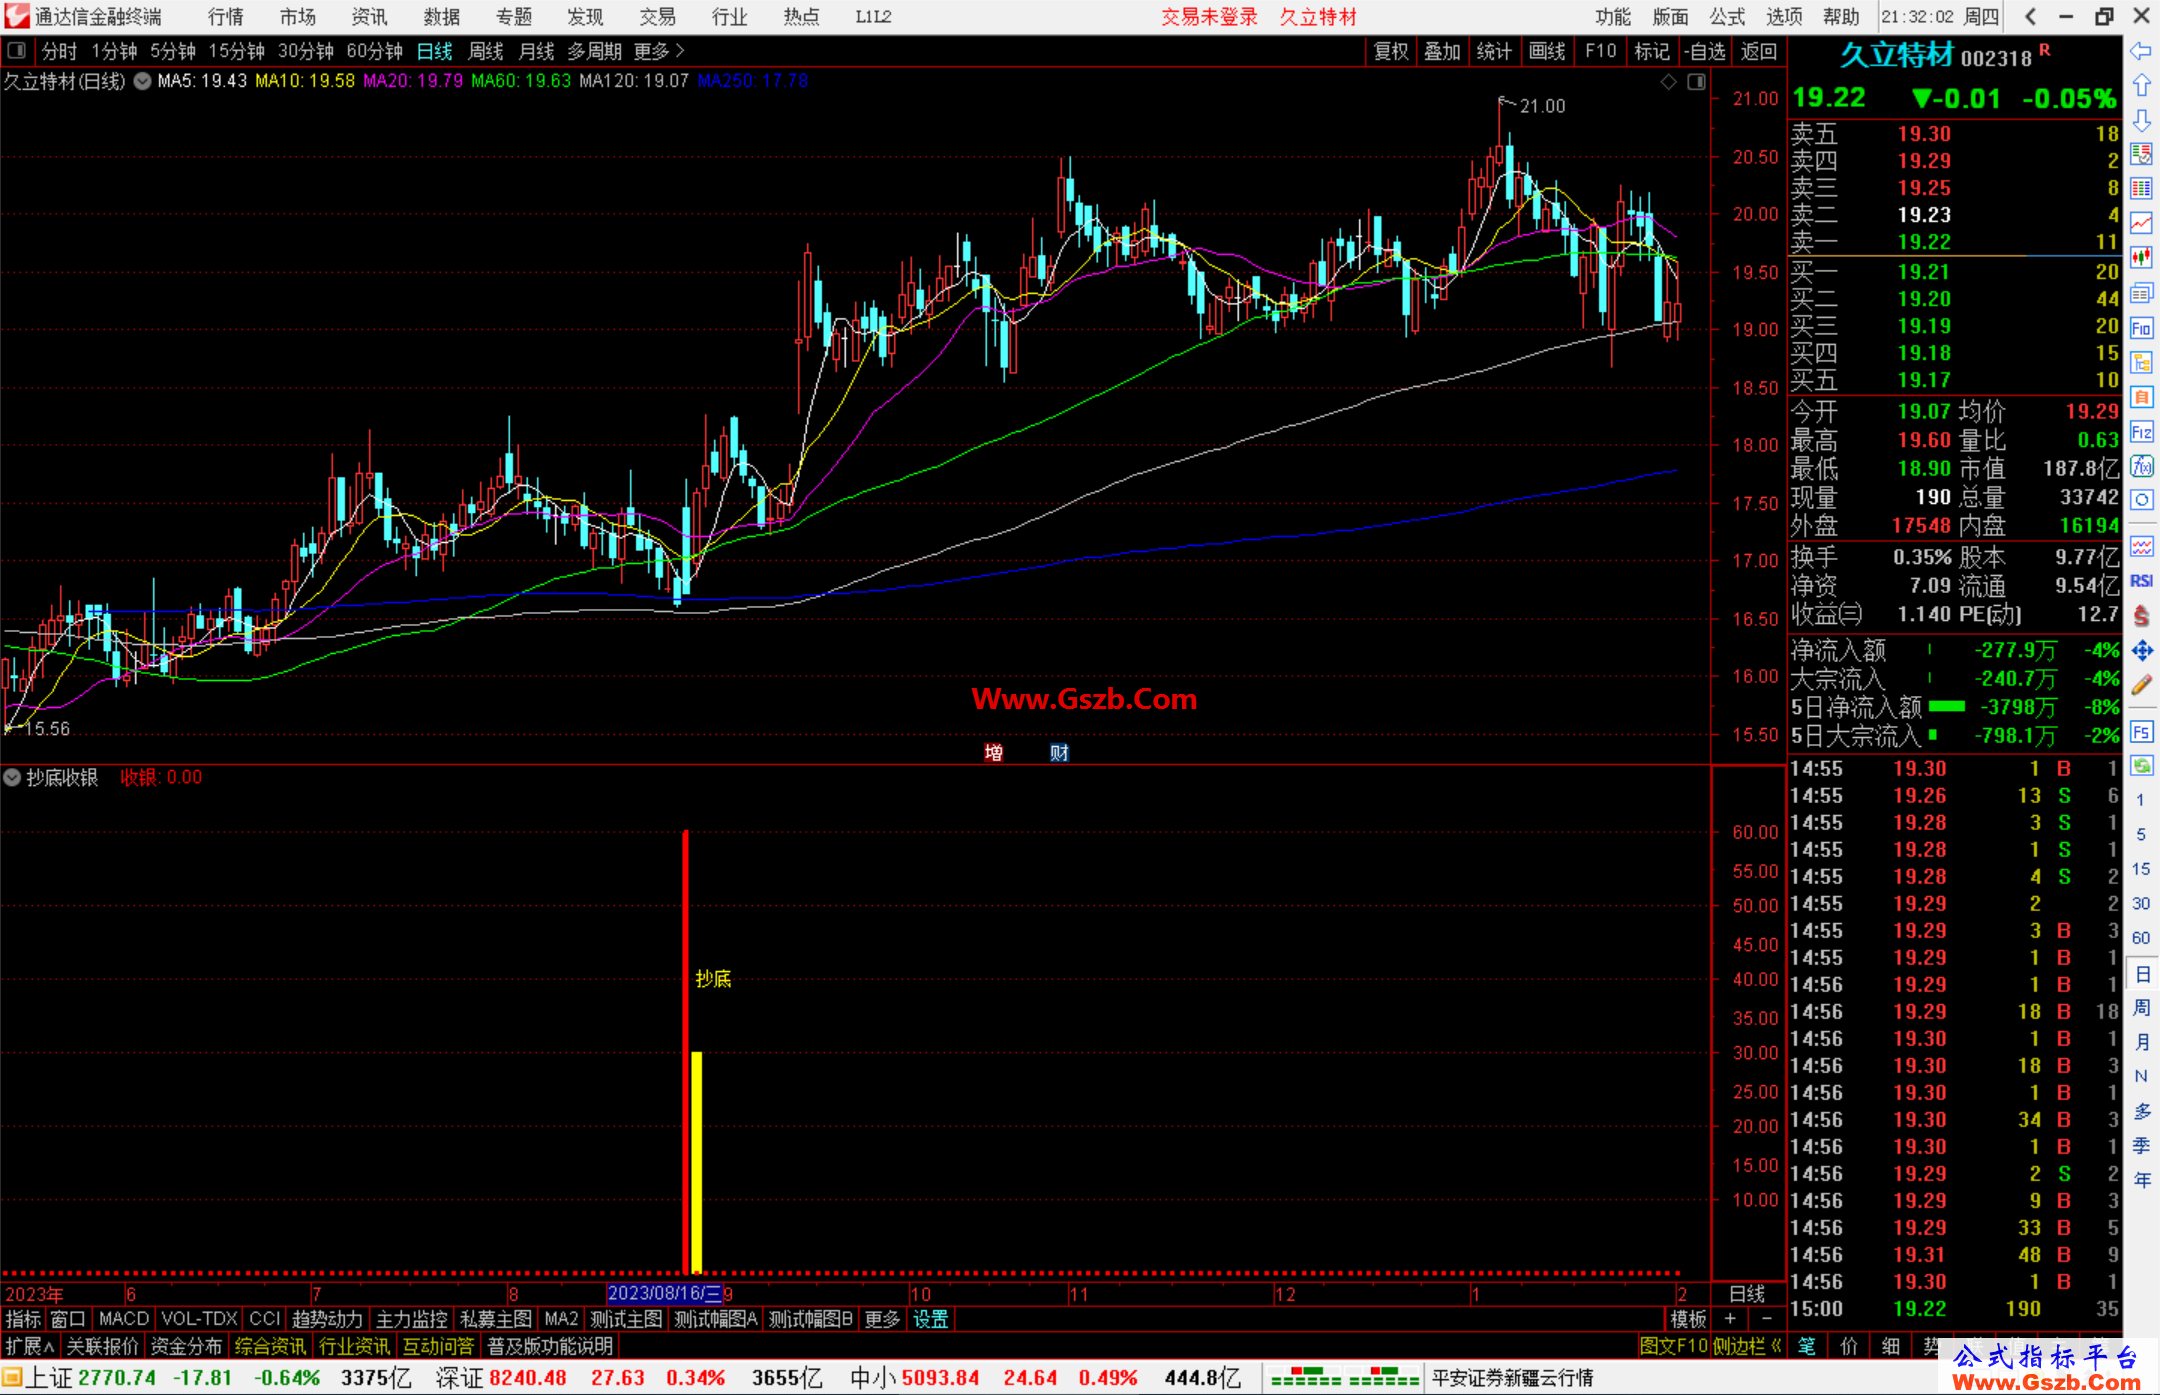Screen dimensions: 2160x1395
Task: Open the 公式 menu in title bar
Action: (1727, 17)
